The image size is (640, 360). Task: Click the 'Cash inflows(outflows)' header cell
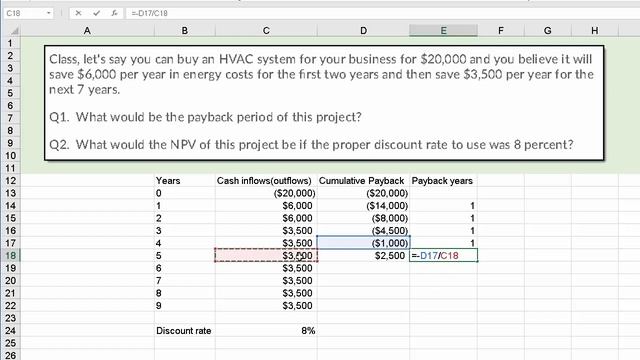(x=266, y=180)
